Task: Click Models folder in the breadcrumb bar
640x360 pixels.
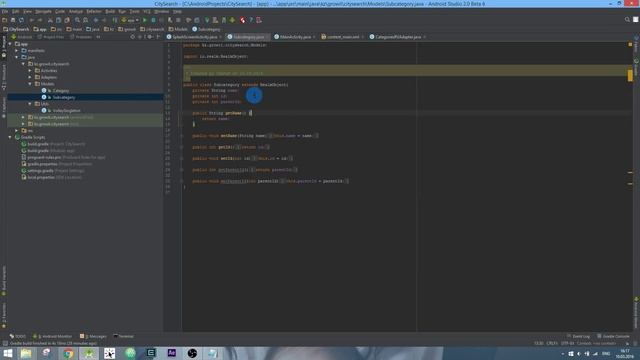Action: (178, 29)
